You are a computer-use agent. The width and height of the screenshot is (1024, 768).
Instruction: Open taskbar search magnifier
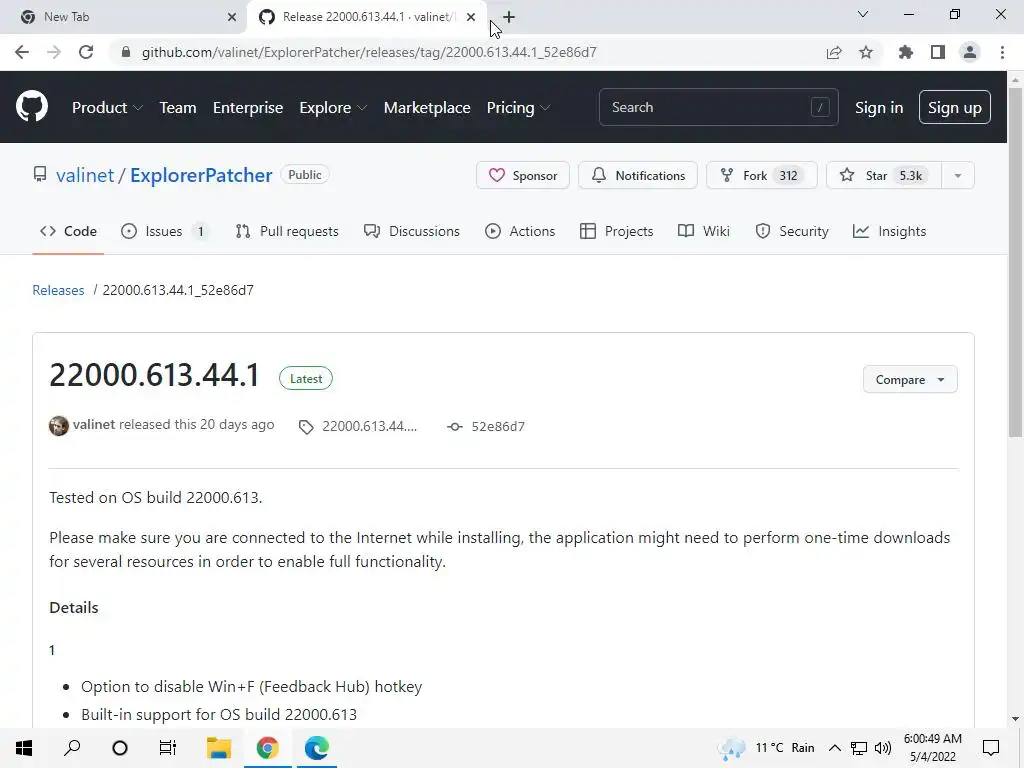pyautogui.click(x=72, y=748)
